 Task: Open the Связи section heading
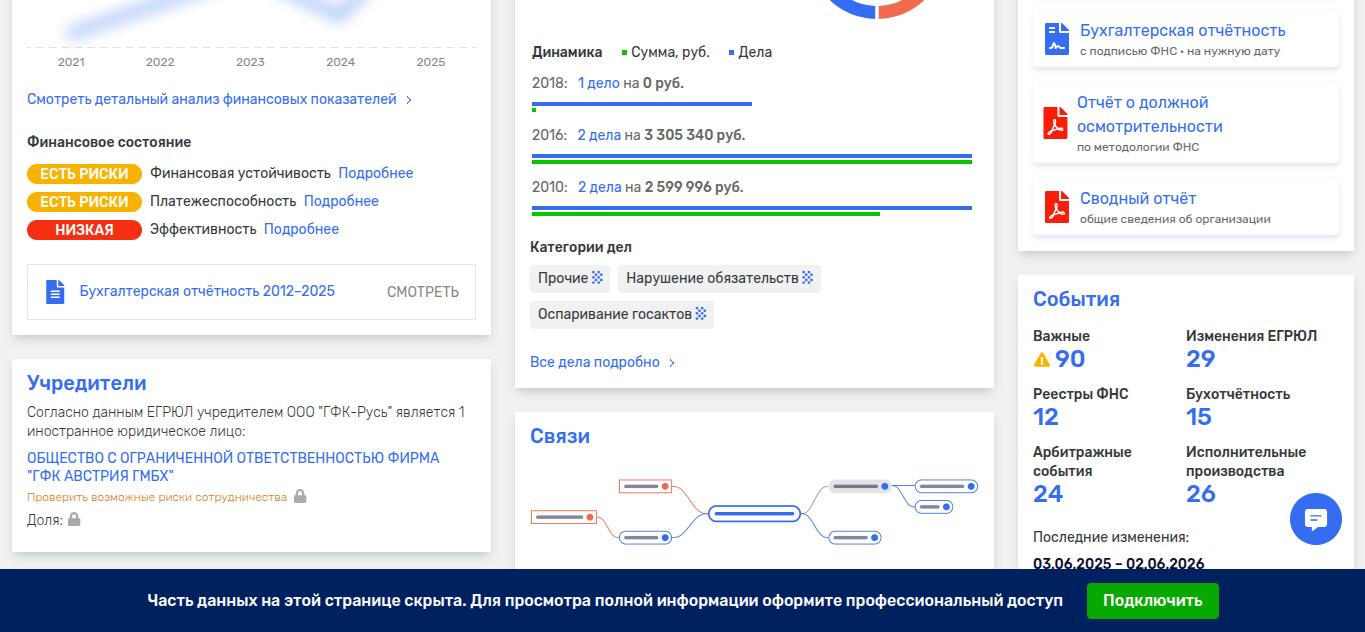point(560,436)
